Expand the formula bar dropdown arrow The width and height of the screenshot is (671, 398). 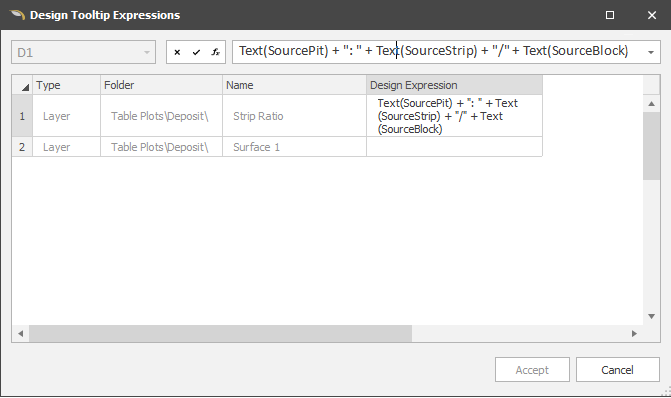(x=651, y=52)
